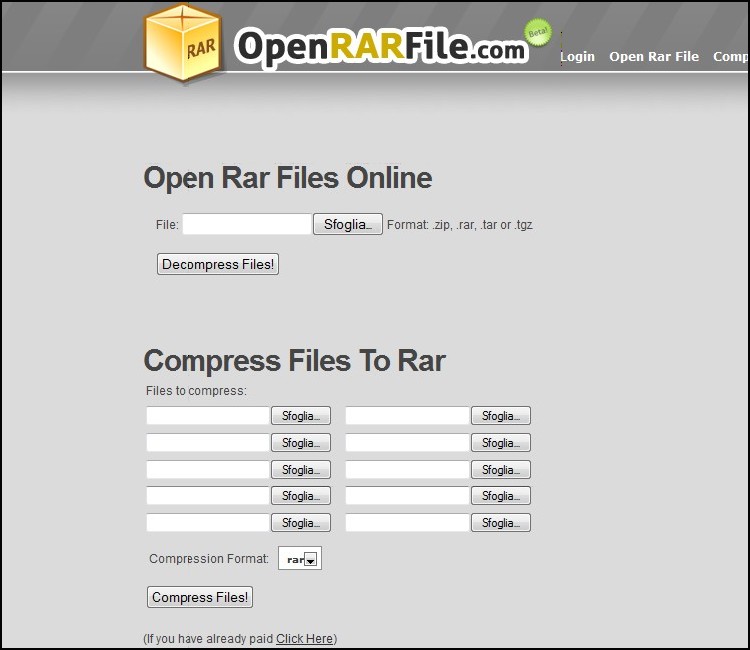This screenshot has width=750, height=650.
Task: Click the File input field for decompression
Action: [247, 225]
